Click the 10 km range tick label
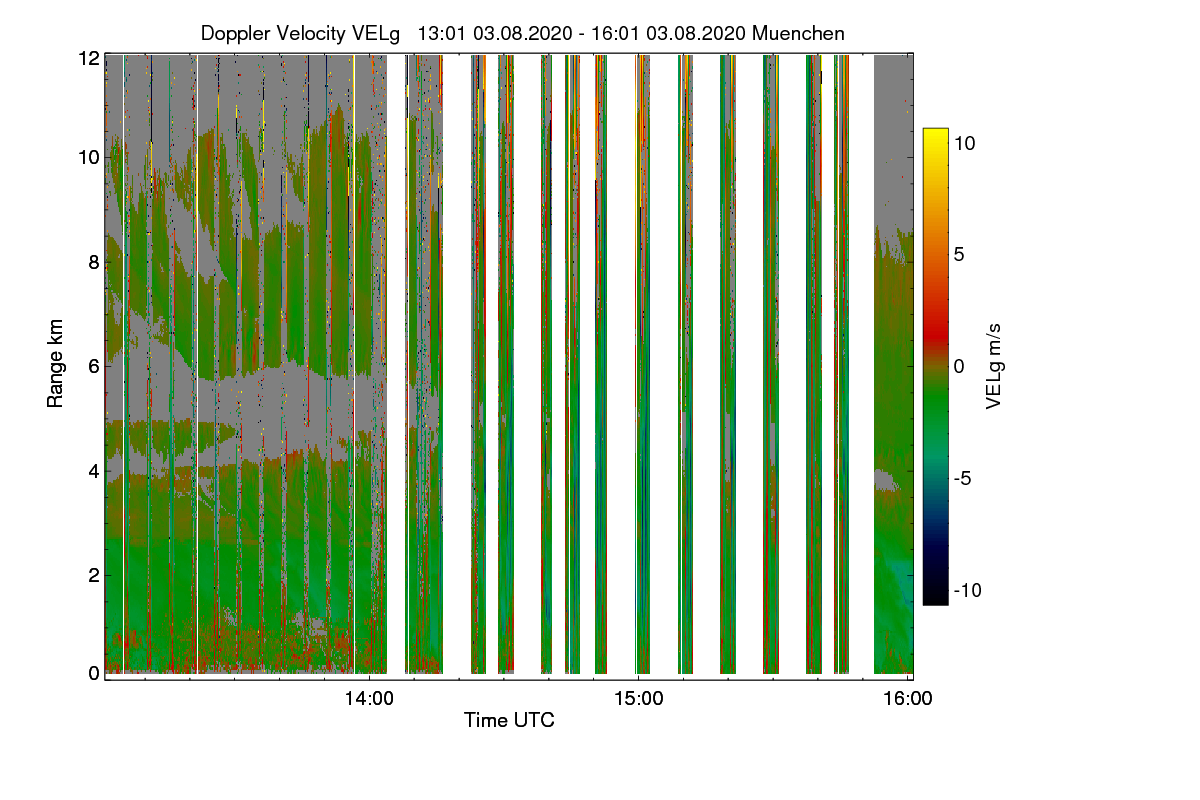Screen dimensions: 1200x800 [89, 158]
